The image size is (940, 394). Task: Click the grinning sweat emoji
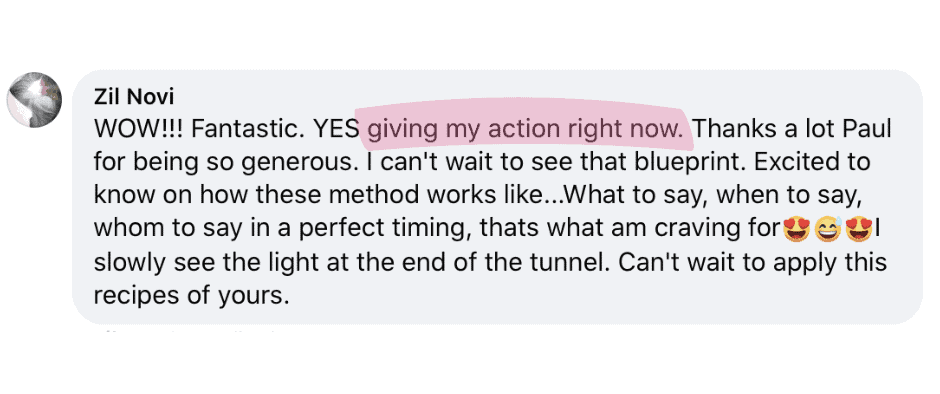pyautogui.click(x=828, y=229)
